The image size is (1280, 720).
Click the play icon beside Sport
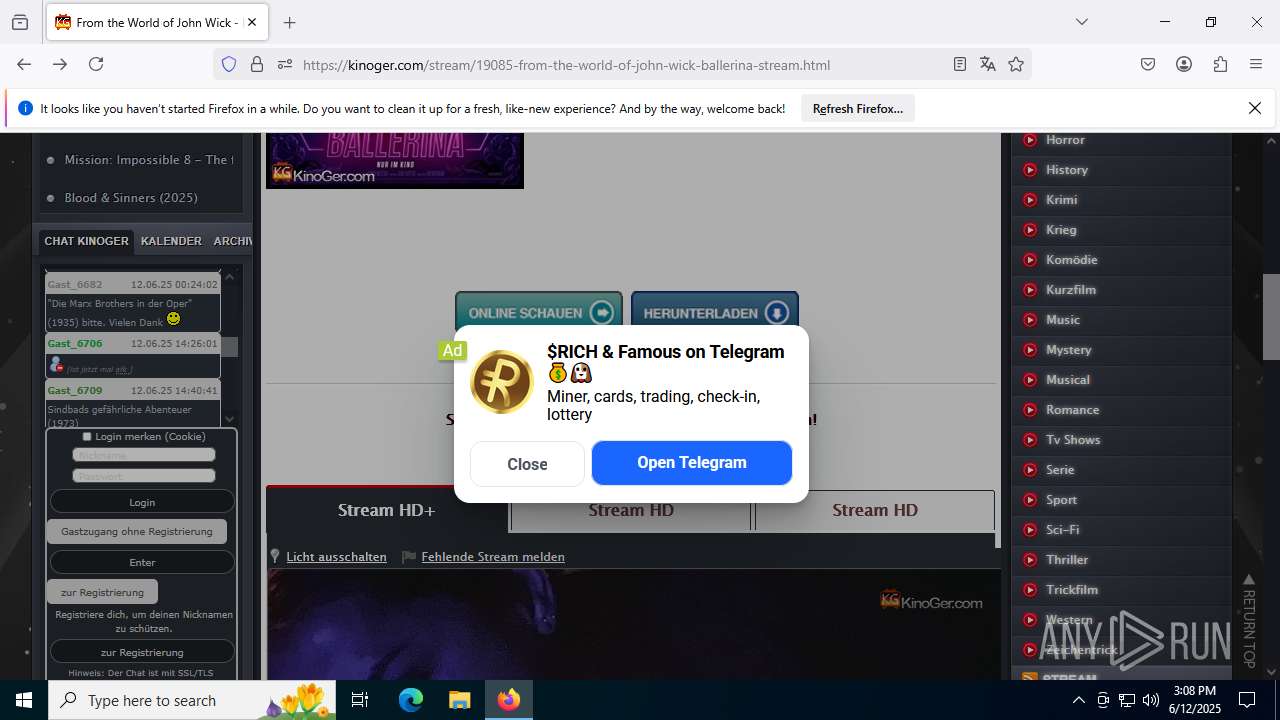[x=1030, y=500]
